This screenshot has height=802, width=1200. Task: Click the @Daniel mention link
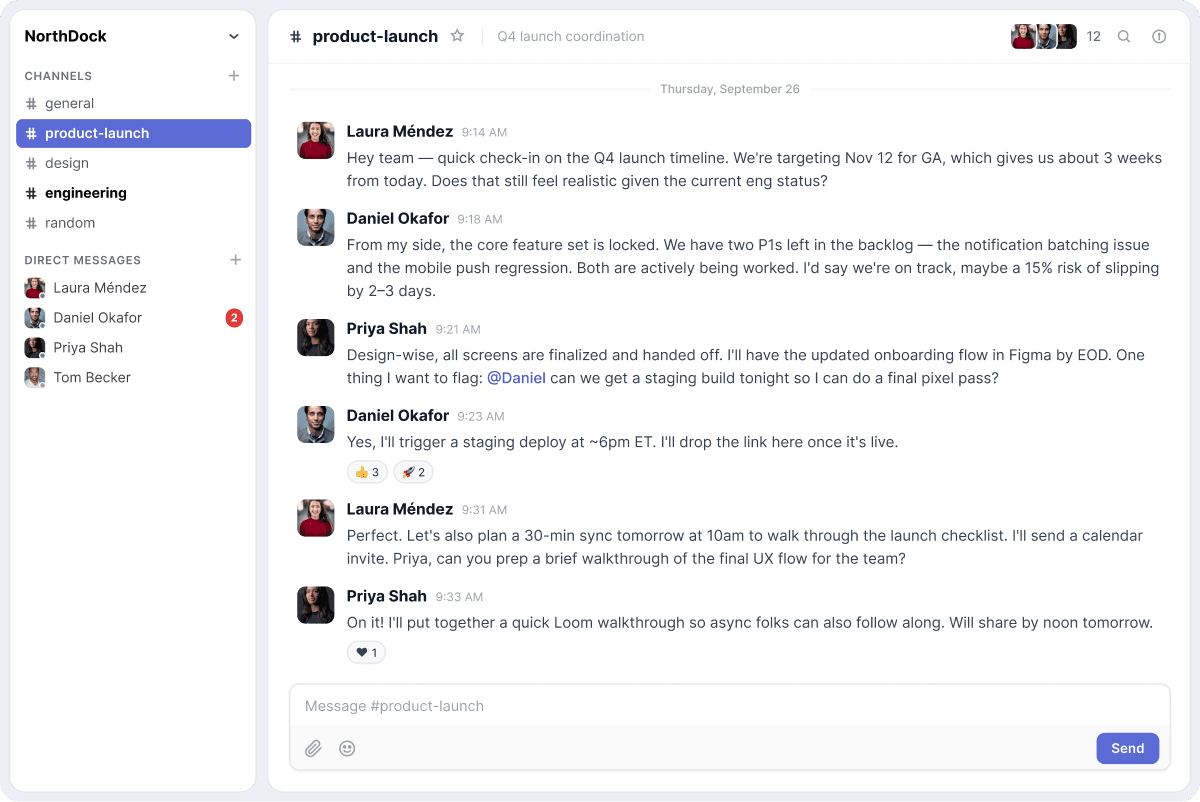(x=516, y=378)
